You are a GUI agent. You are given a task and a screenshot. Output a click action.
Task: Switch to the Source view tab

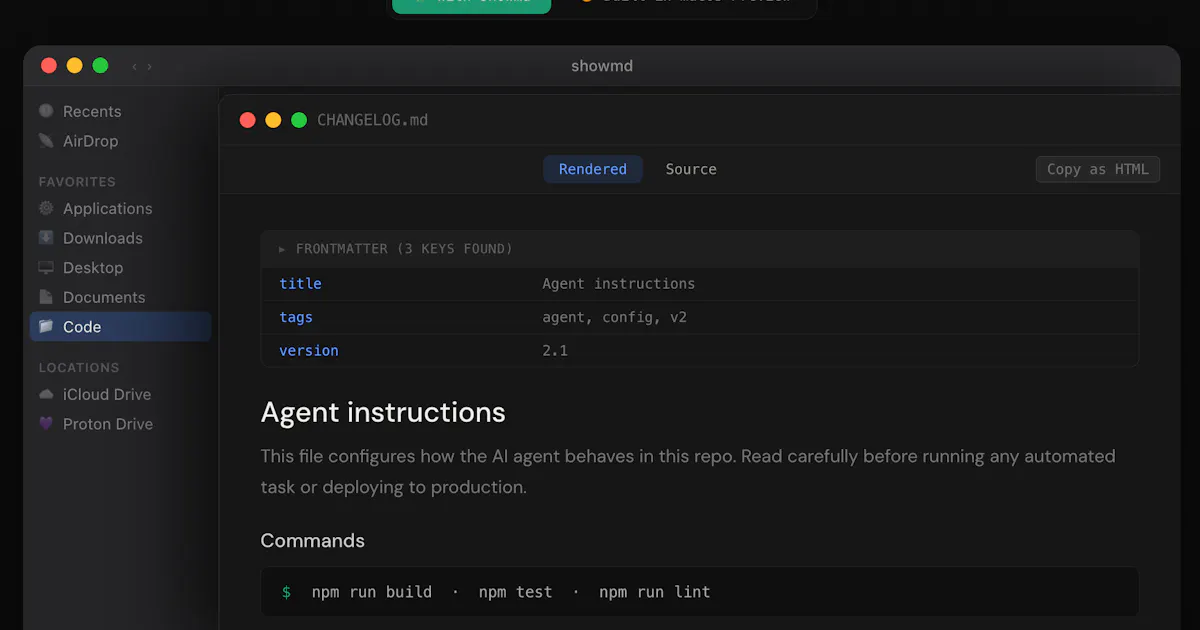pos(691,169)
